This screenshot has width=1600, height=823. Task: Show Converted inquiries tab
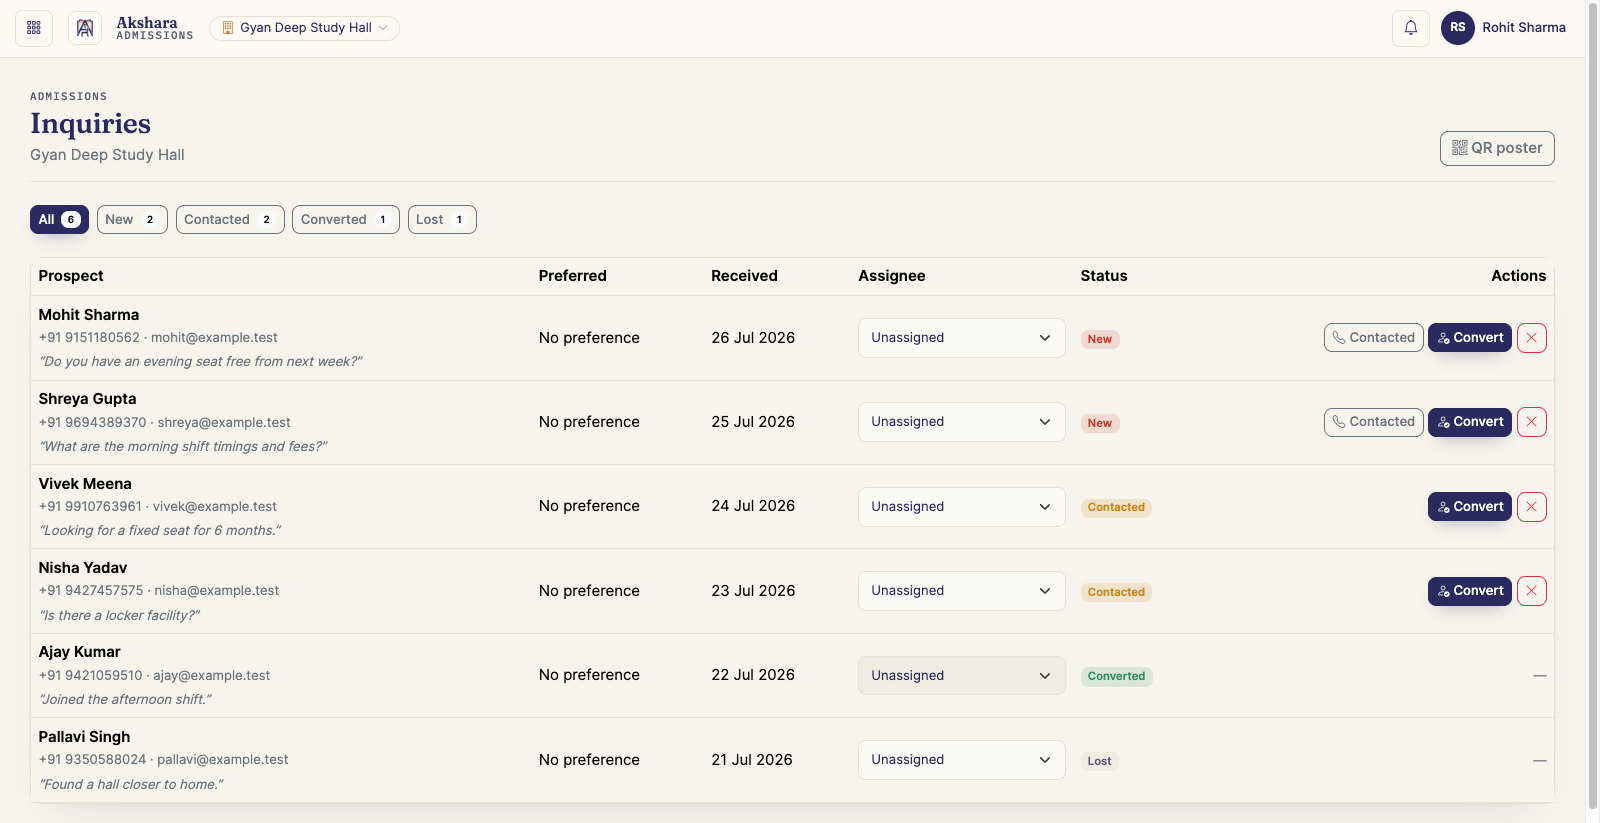[x=346, y=219]
